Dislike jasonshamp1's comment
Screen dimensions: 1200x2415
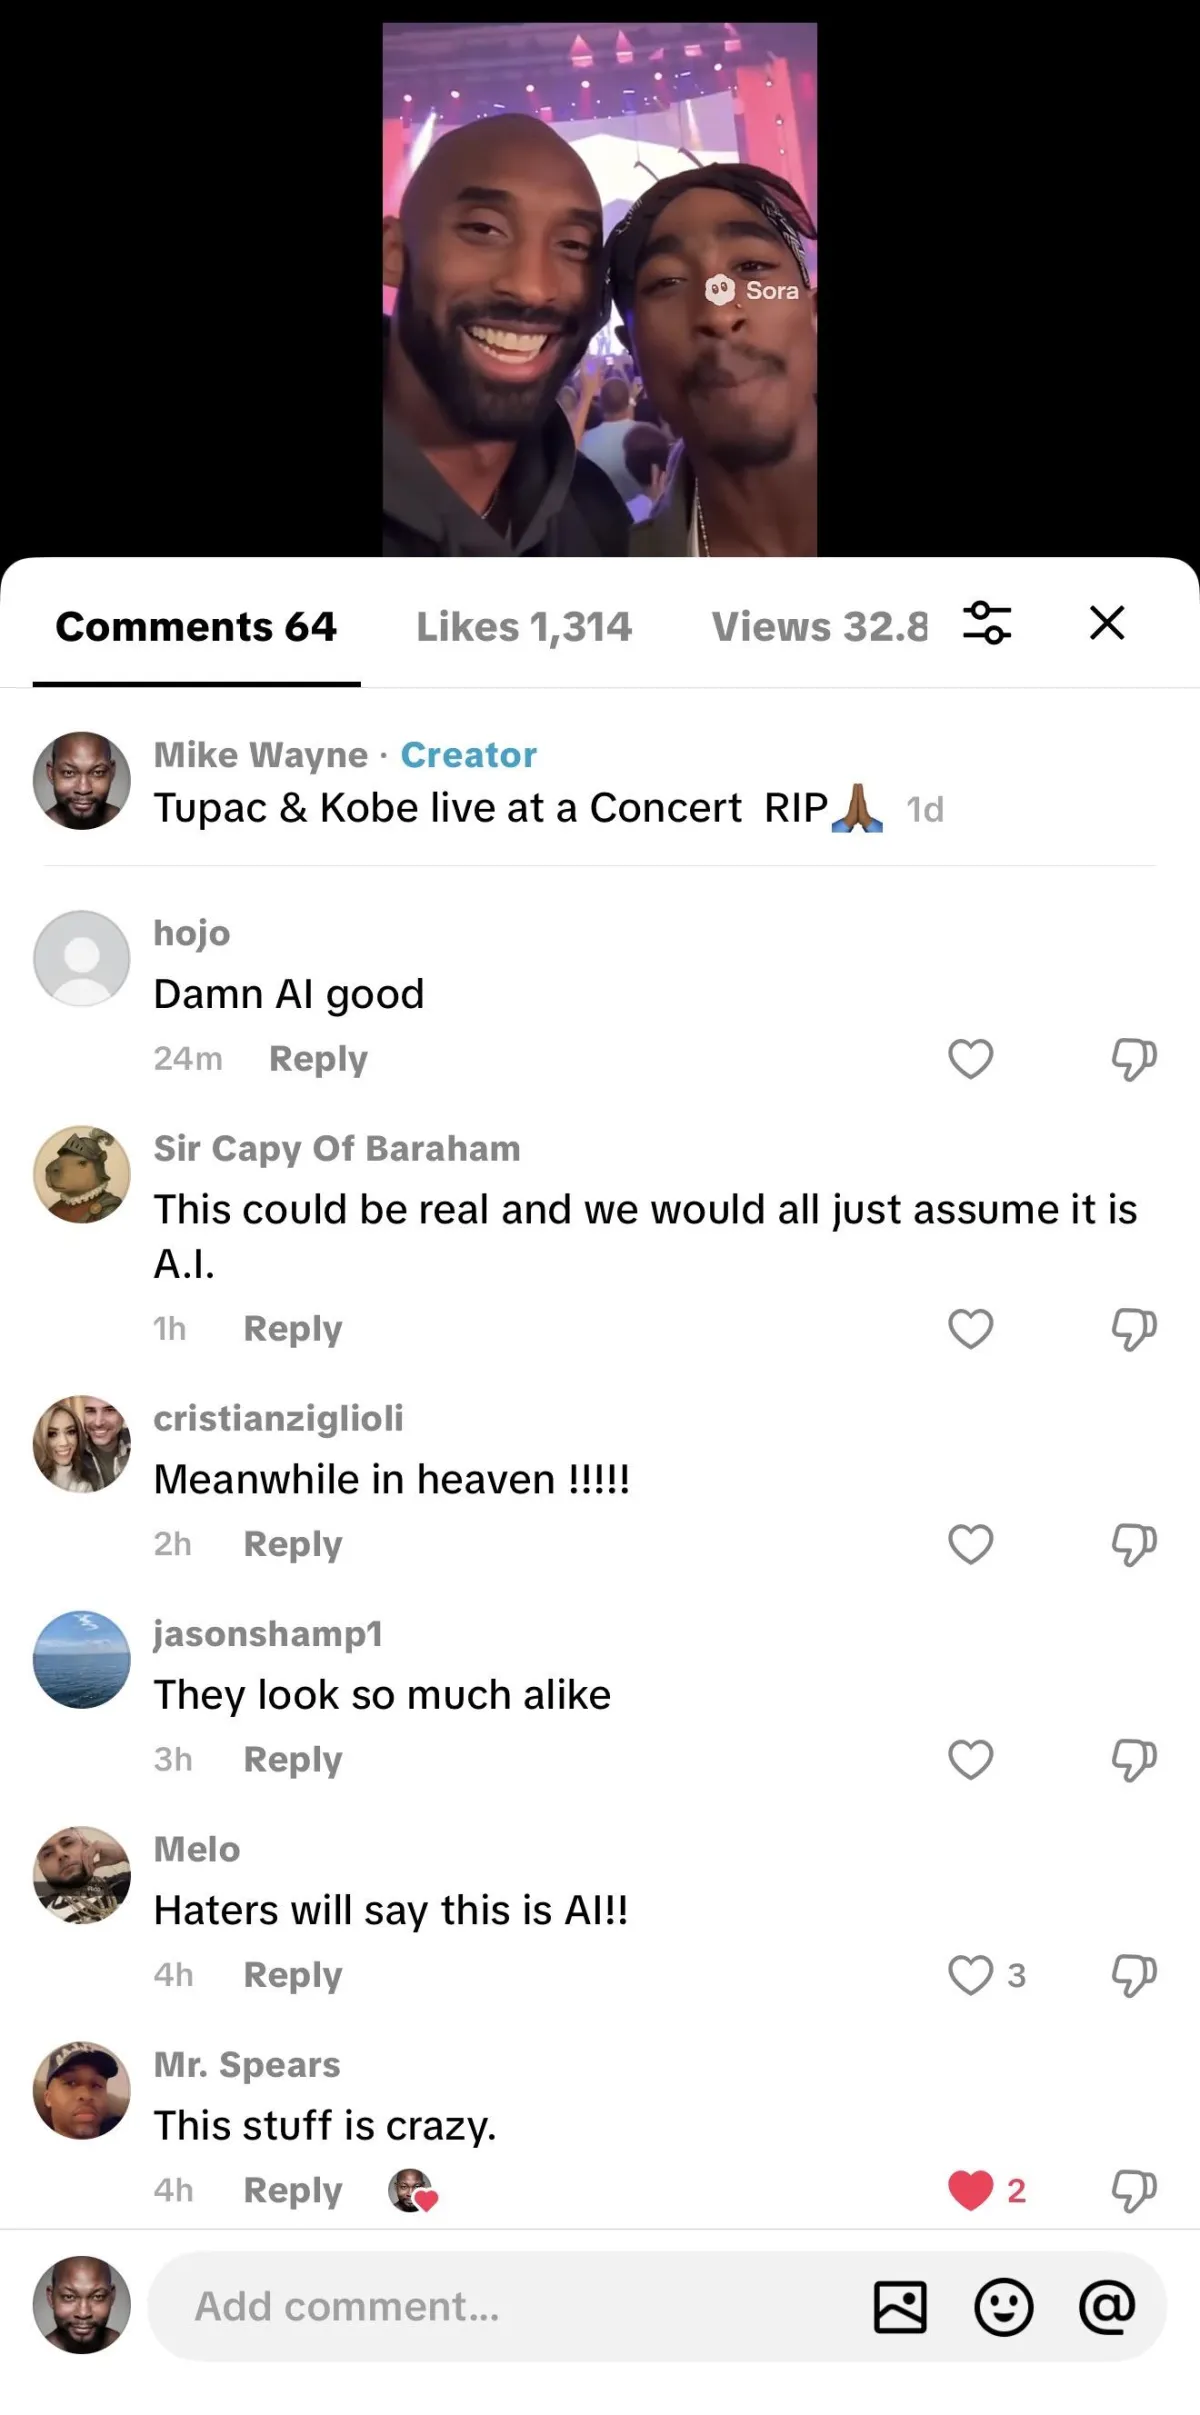click(x=1134, y=1759)
